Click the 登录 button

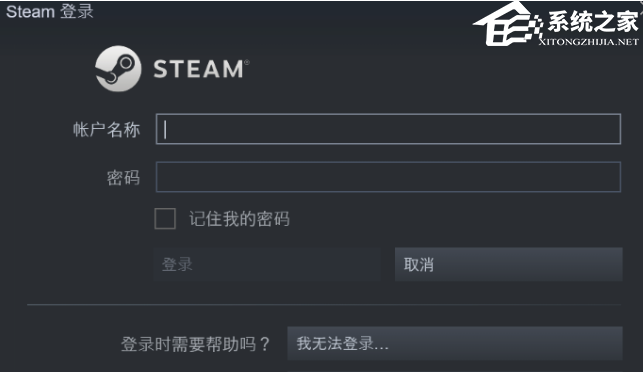click(267, 264)
